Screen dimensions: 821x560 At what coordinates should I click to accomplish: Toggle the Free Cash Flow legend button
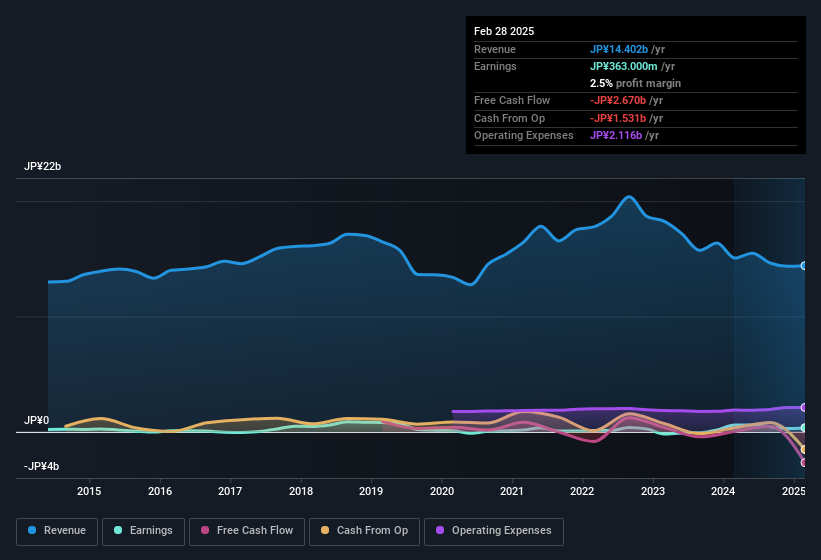(247, 531)
